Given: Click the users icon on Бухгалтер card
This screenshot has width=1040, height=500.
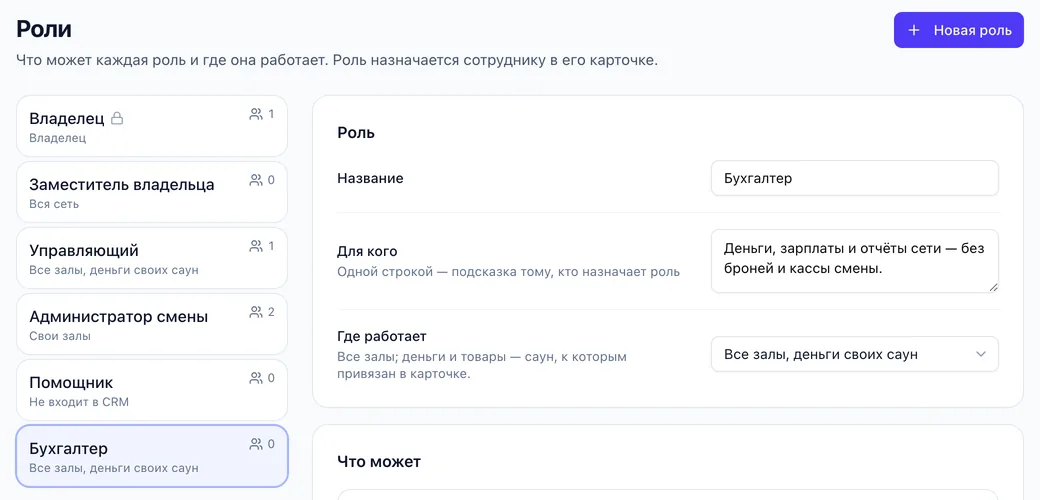Looking at the screenshot, I should pos(256,444).
